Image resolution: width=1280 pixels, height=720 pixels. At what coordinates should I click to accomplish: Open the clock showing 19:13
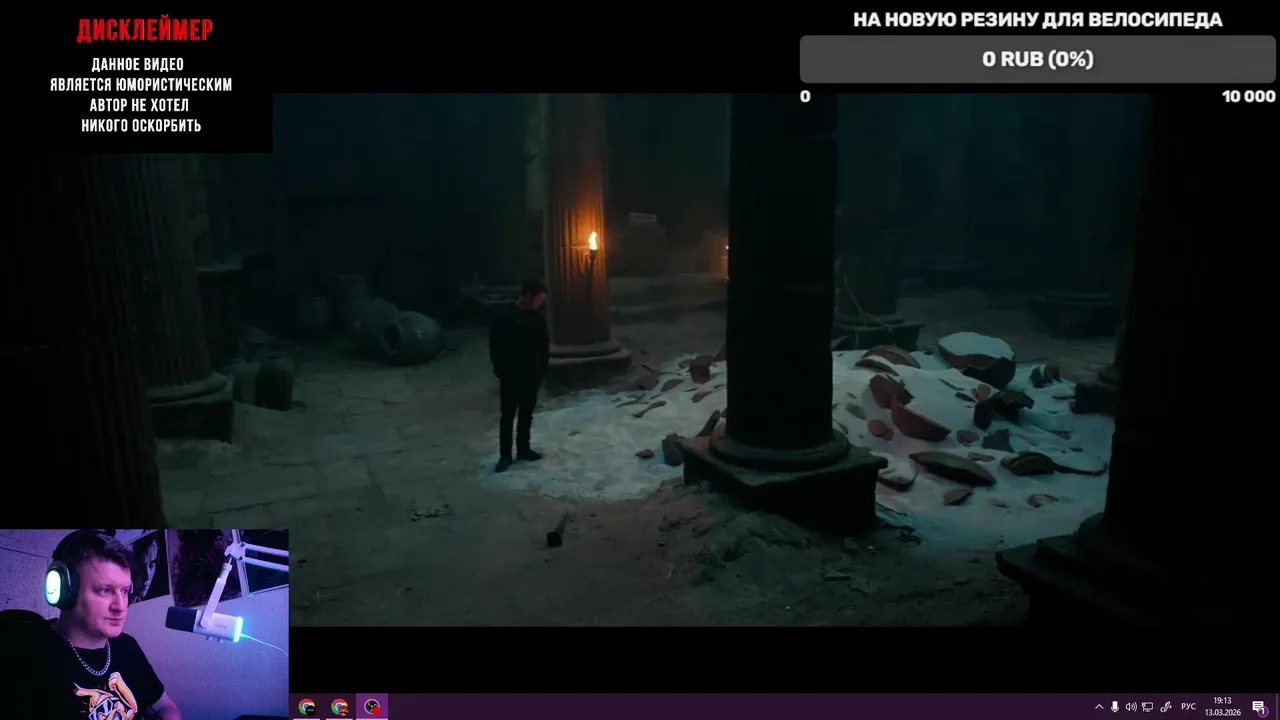[1222, 707]
